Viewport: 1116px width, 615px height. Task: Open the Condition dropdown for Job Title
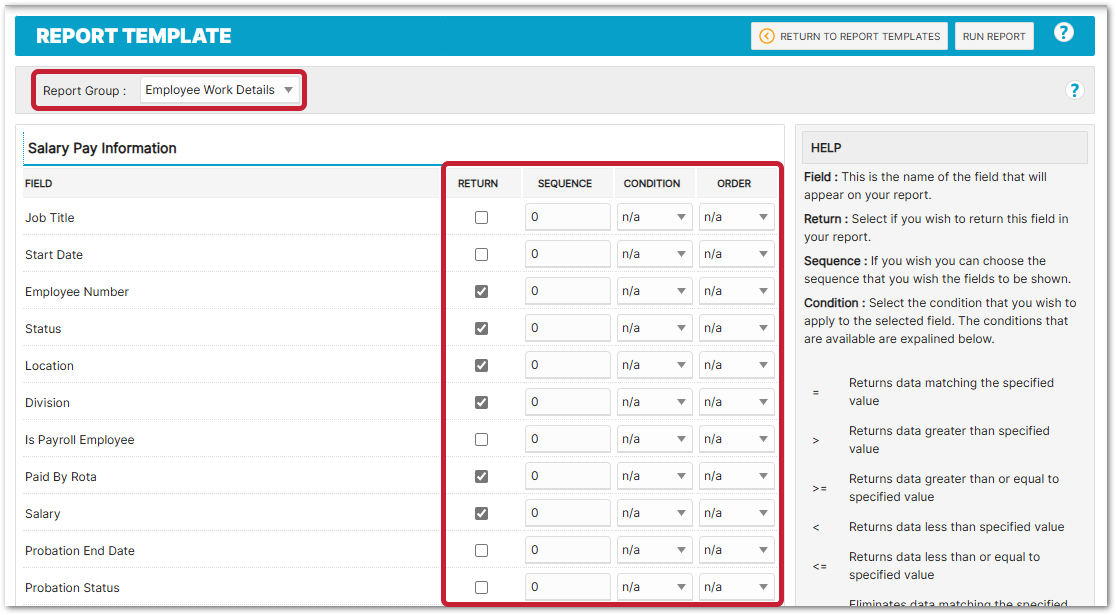[x=654, y=217]
